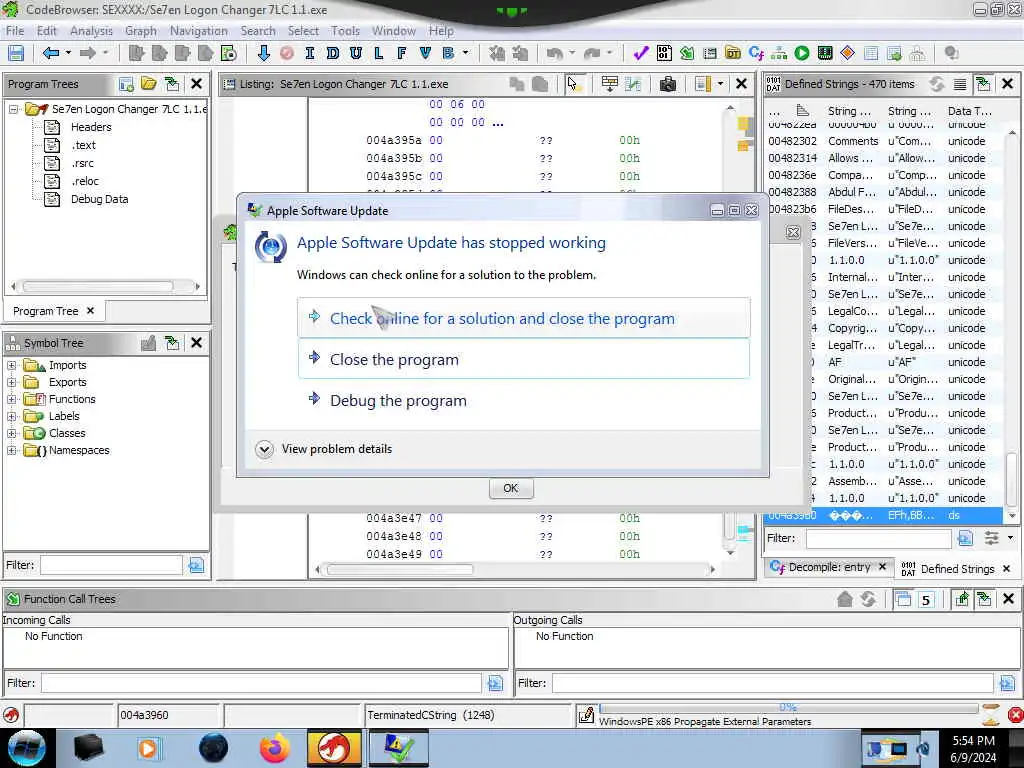Open the Decompiler Cf toolbar icon
This screenshot has width=1024, height=768.
pyautogui.click(x=756, y=53)
